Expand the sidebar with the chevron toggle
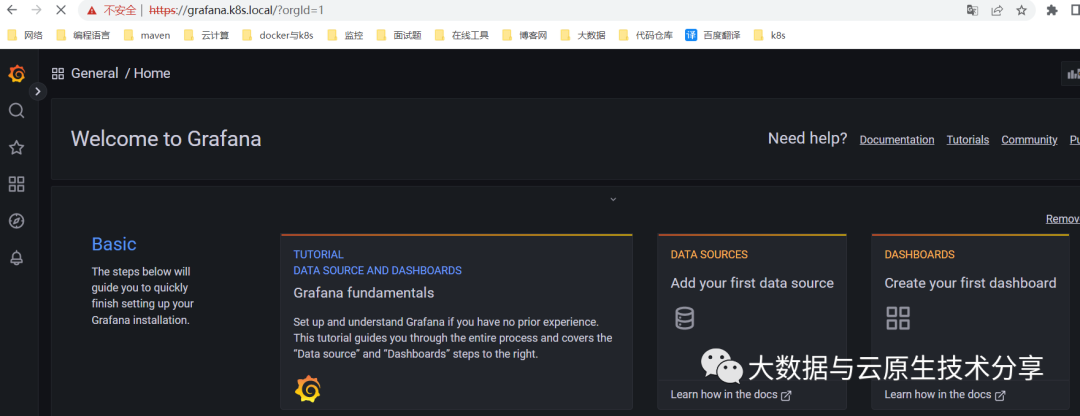Image resolution: width=1080 pixels, height=416 pixels. (x=38, y=91)
